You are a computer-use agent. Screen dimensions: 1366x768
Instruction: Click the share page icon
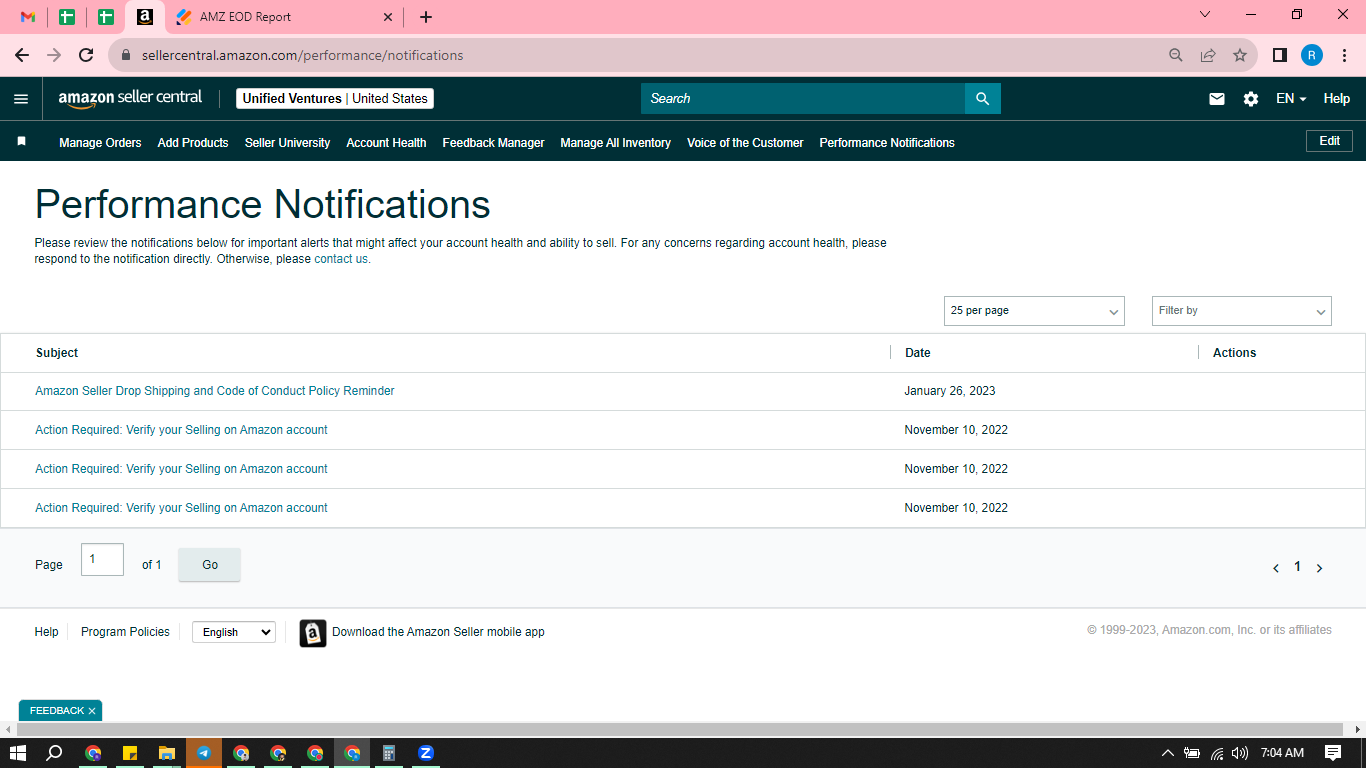click(1208, 55)
